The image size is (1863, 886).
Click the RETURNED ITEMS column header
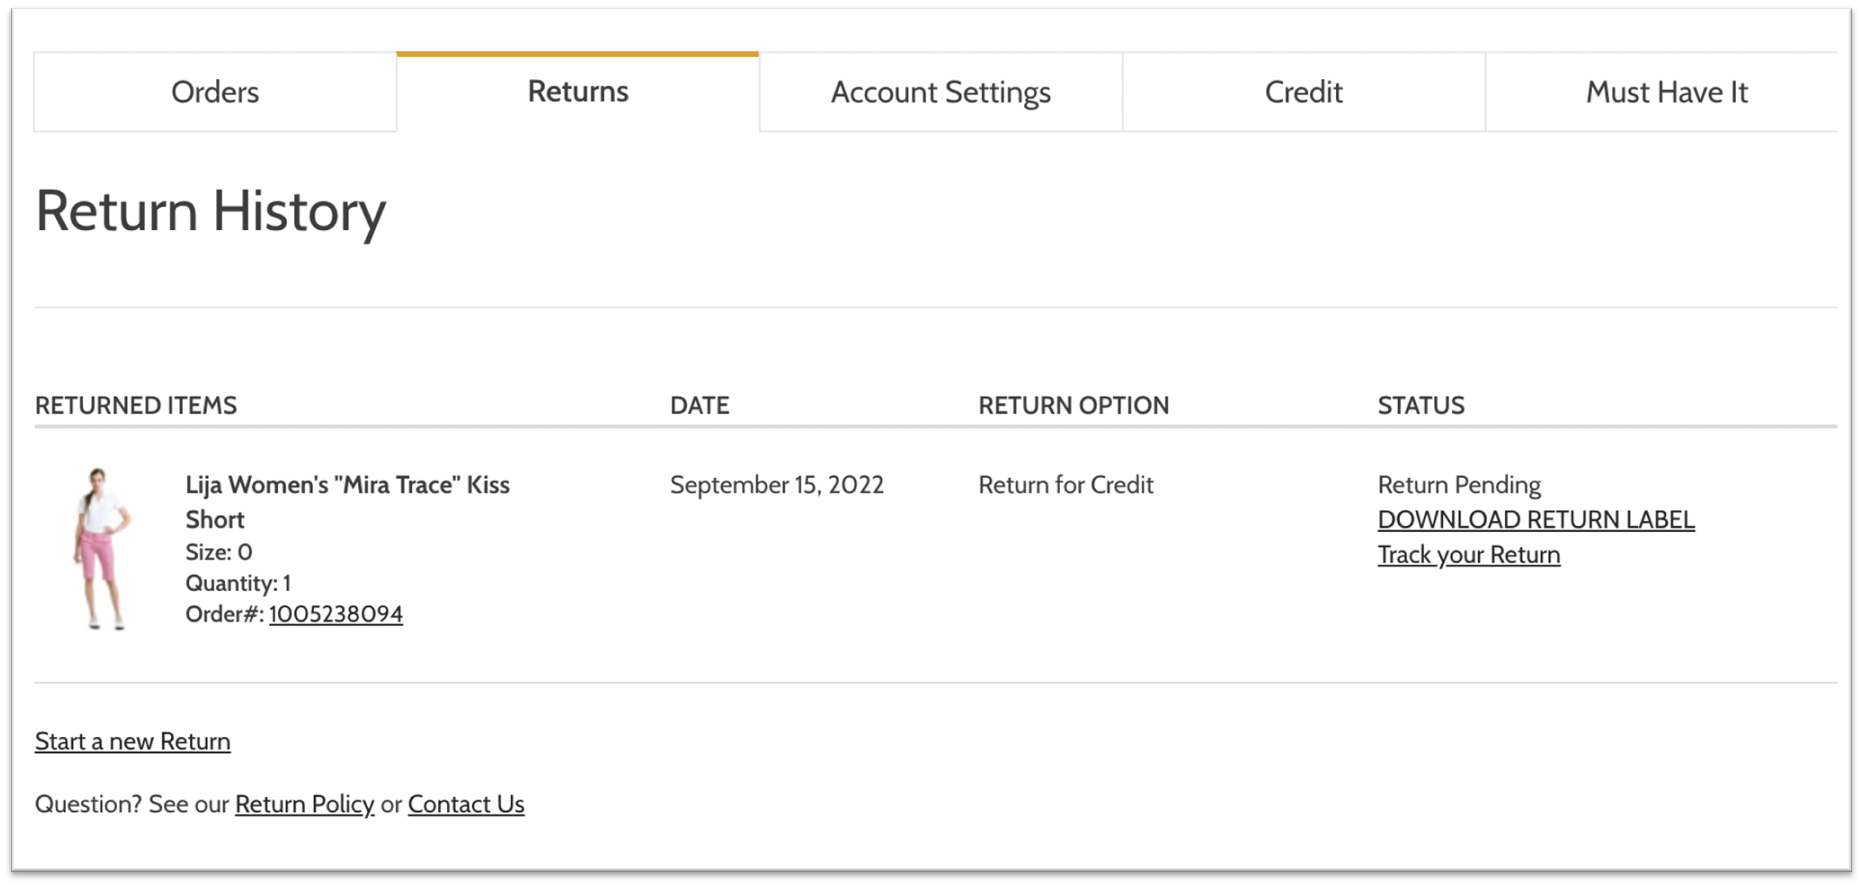point(136,405)
